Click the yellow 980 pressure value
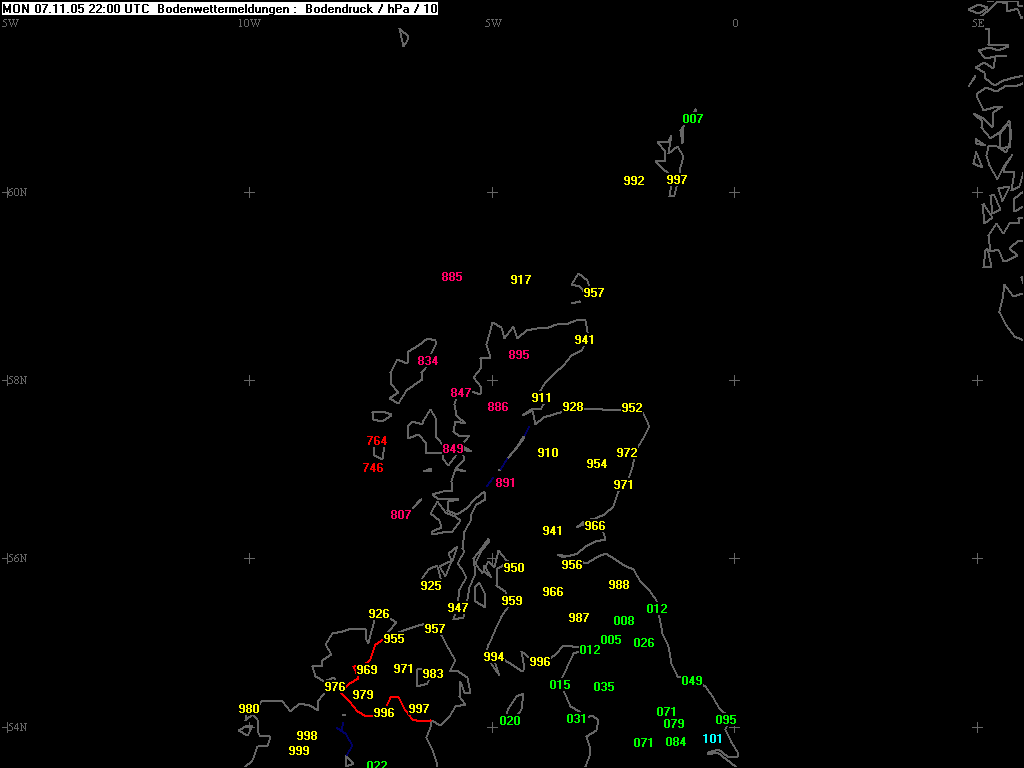The image size is (1024, 768). tap(248, 709)
